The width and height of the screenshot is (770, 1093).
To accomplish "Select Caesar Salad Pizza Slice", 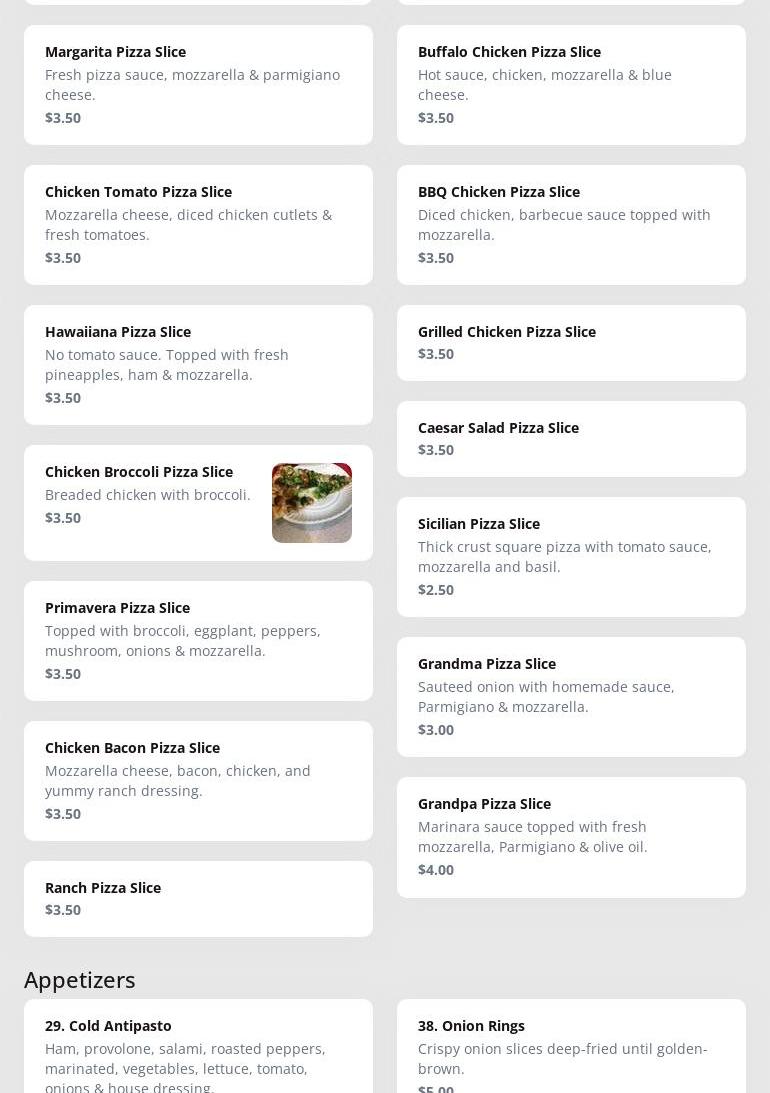I will (x=571, y=438).
